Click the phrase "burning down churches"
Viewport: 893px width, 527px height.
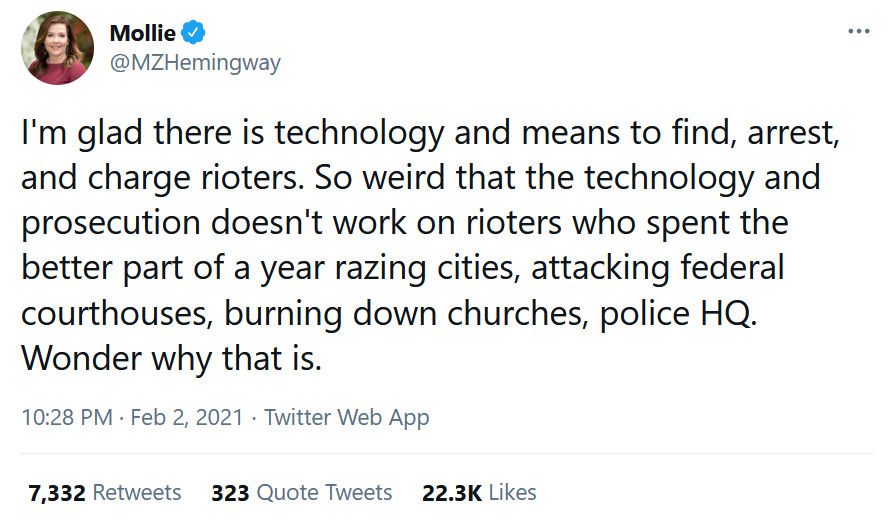click(407, 312)
